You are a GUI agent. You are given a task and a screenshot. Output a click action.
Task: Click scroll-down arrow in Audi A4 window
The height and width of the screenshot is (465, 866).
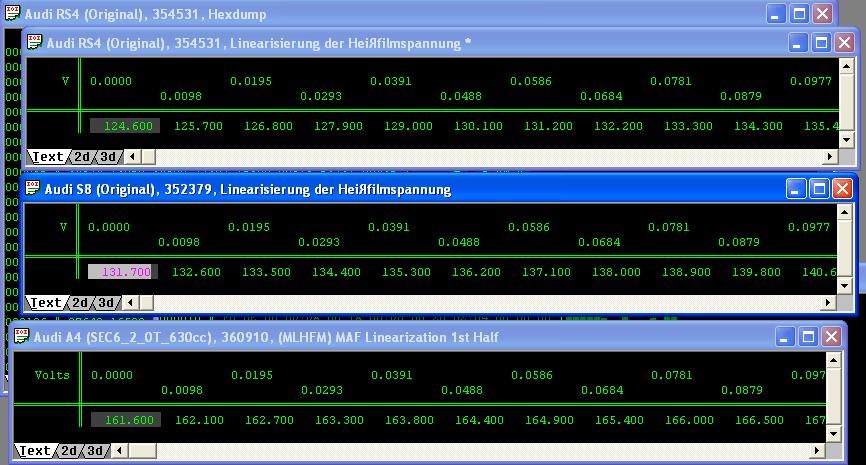[x=833, y=434]
